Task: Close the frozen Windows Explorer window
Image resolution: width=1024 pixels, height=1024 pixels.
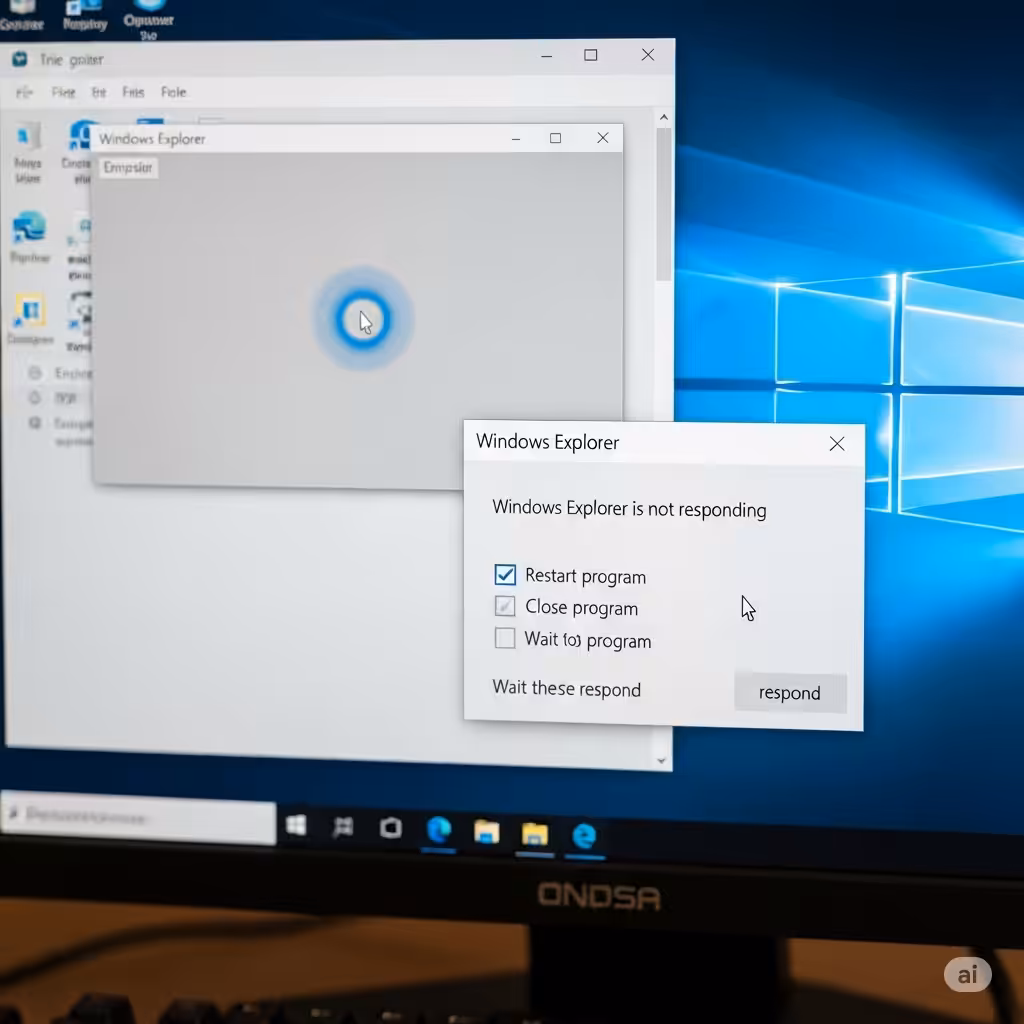Action: [603, 138]
